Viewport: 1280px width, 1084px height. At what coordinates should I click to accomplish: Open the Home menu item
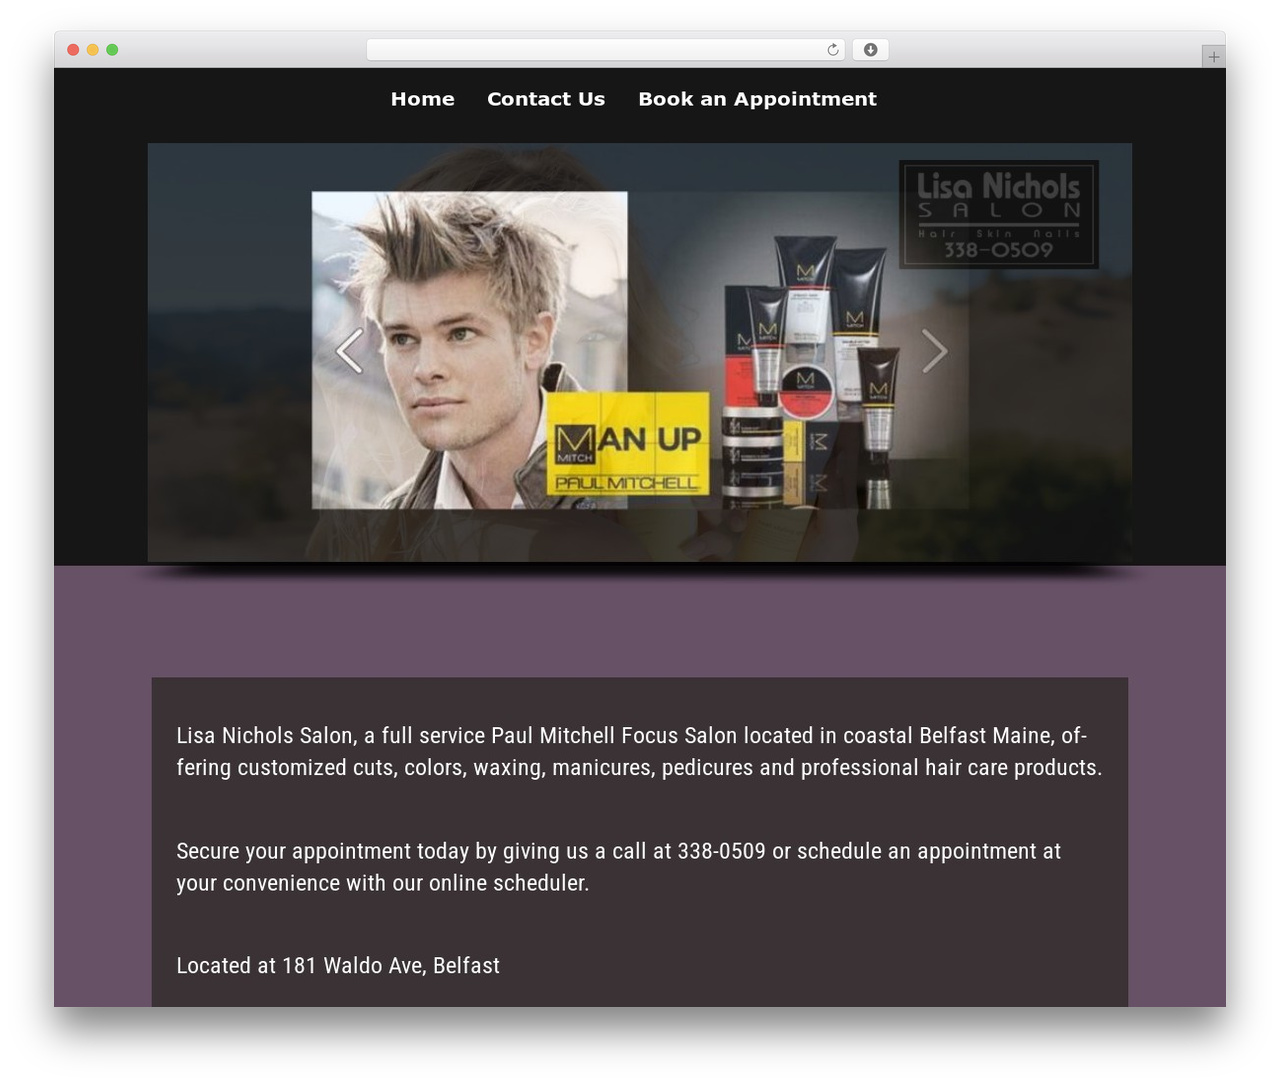pos(422,99)
